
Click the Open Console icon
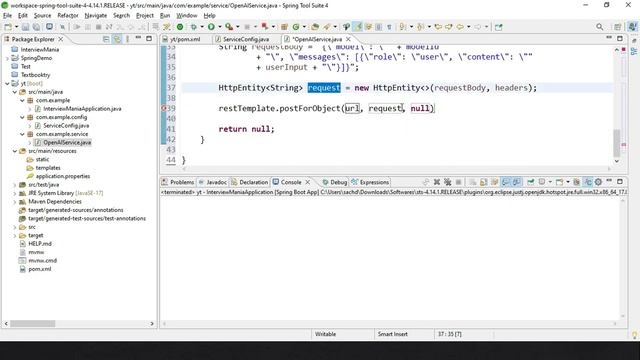pyautogui.click(x=559, y=182)
